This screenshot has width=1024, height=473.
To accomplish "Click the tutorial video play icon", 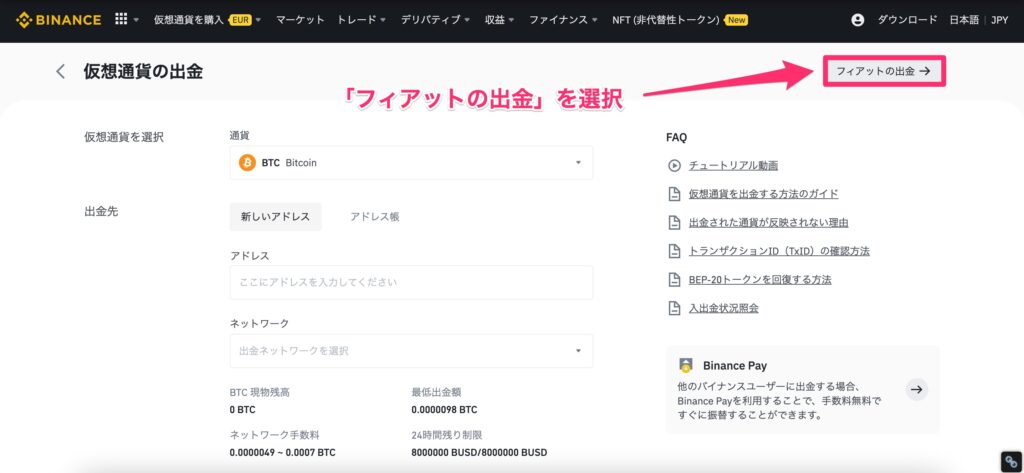I will [x=674, y=165].
